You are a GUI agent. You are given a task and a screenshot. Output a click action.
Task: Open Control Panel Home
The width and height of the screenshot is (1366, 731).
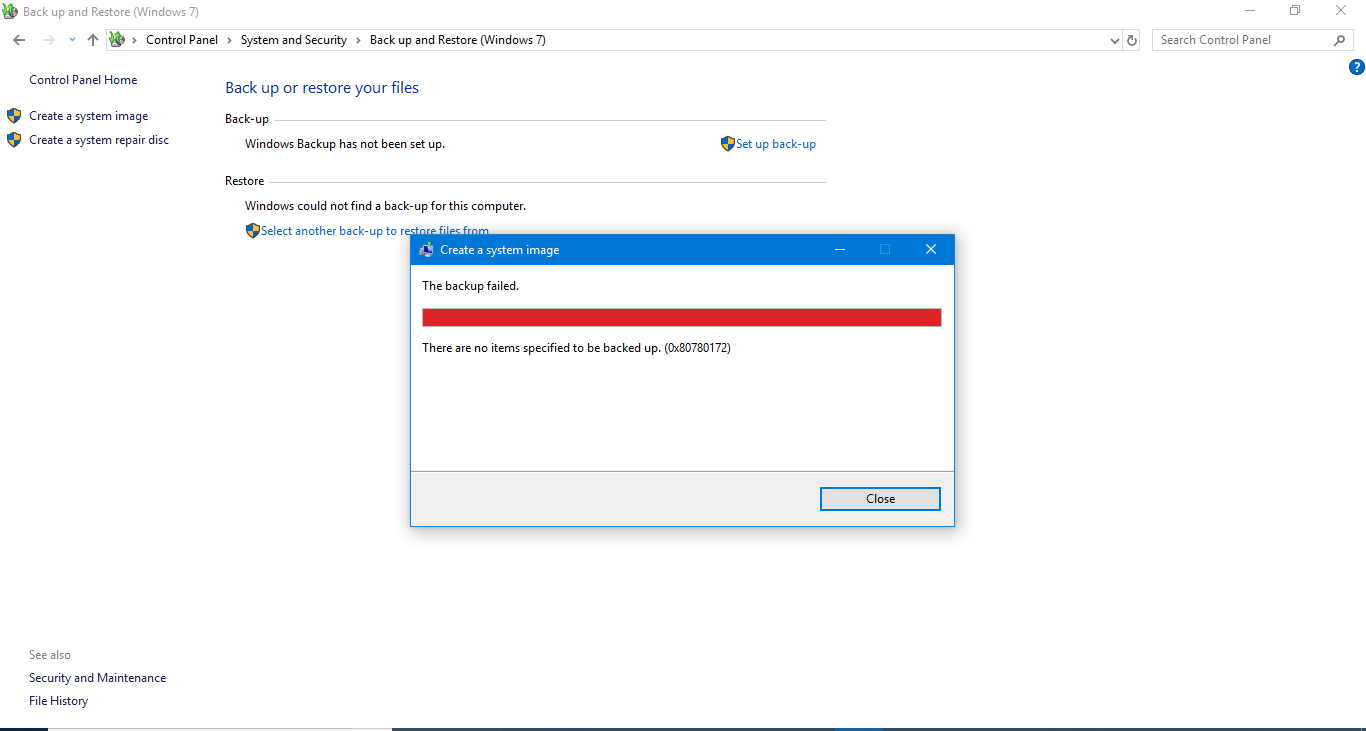point(83,80)
